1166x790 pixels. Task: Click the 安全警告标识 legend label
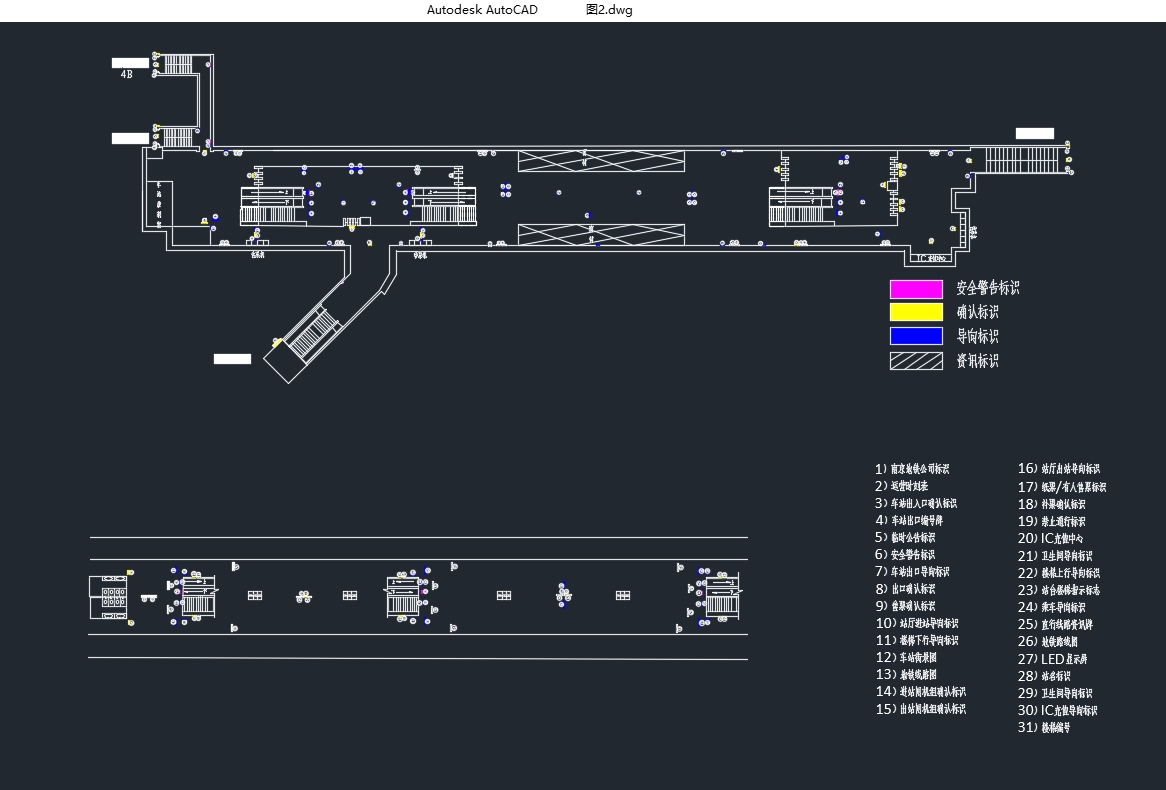pyautogui.click(x=988, y=288)
